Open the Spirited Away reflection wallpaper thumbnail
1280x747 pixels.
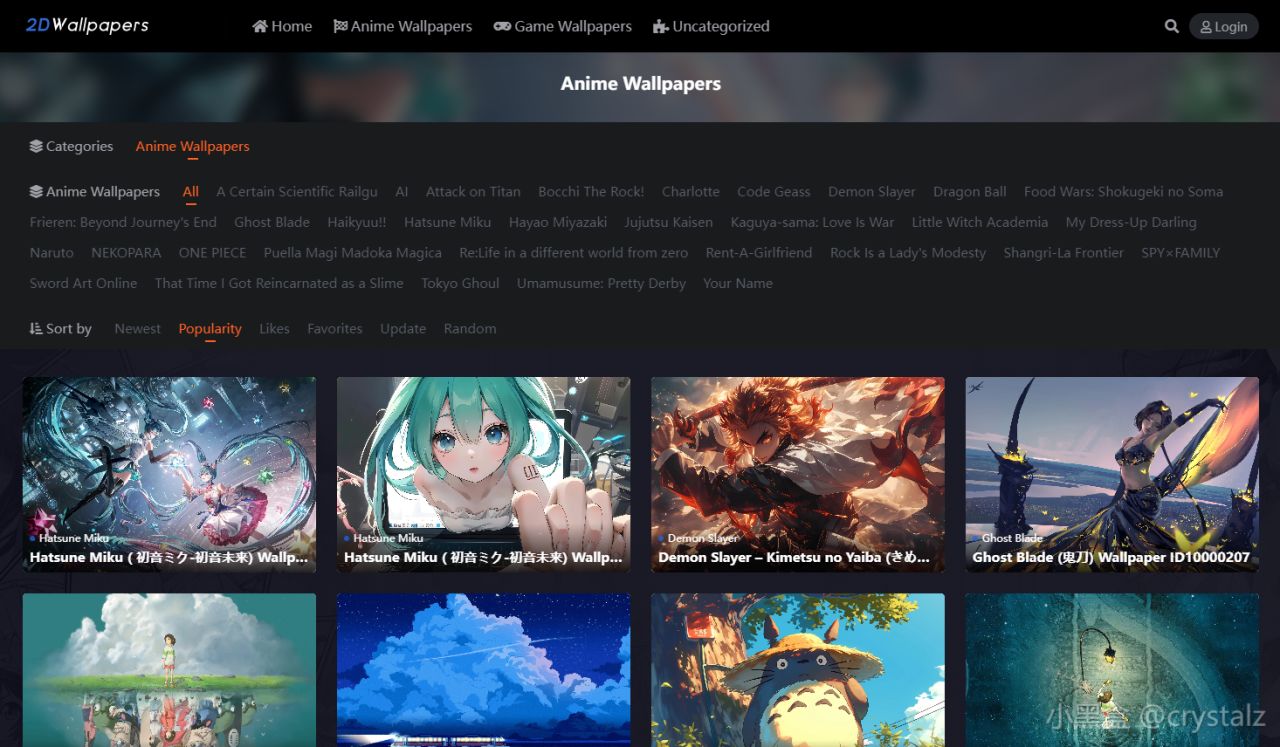tap(169, 670)
